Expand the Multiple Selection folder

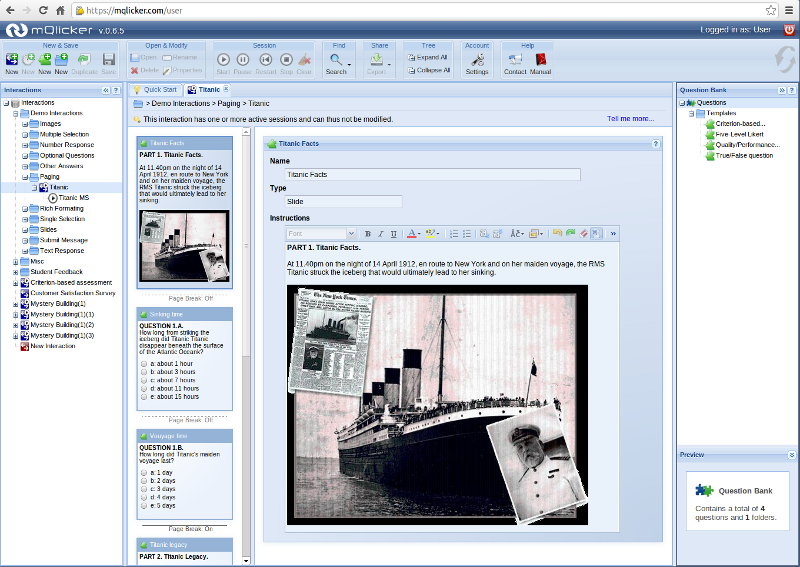(x=25, y=135)
